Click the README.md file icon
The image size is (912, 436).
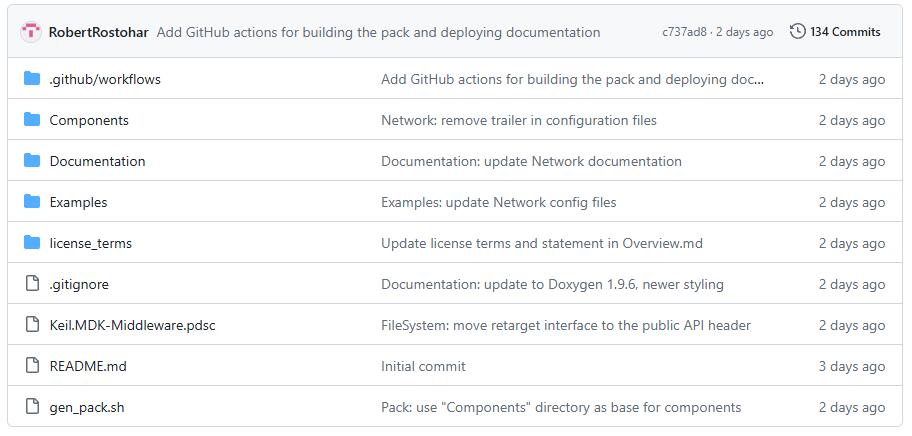click(x=32, y=366)
